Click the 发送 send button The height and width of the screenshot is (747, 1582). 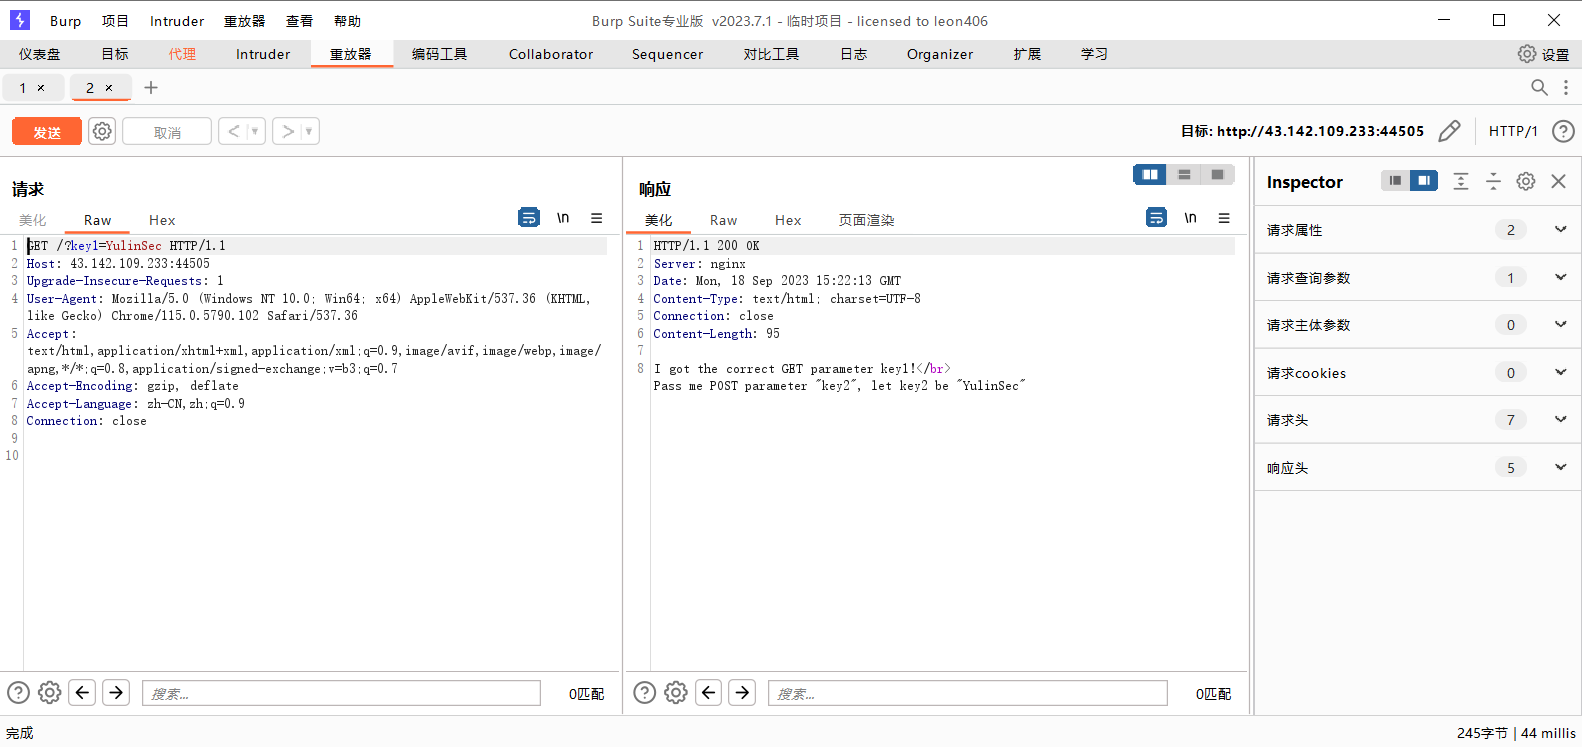point(47,132)
